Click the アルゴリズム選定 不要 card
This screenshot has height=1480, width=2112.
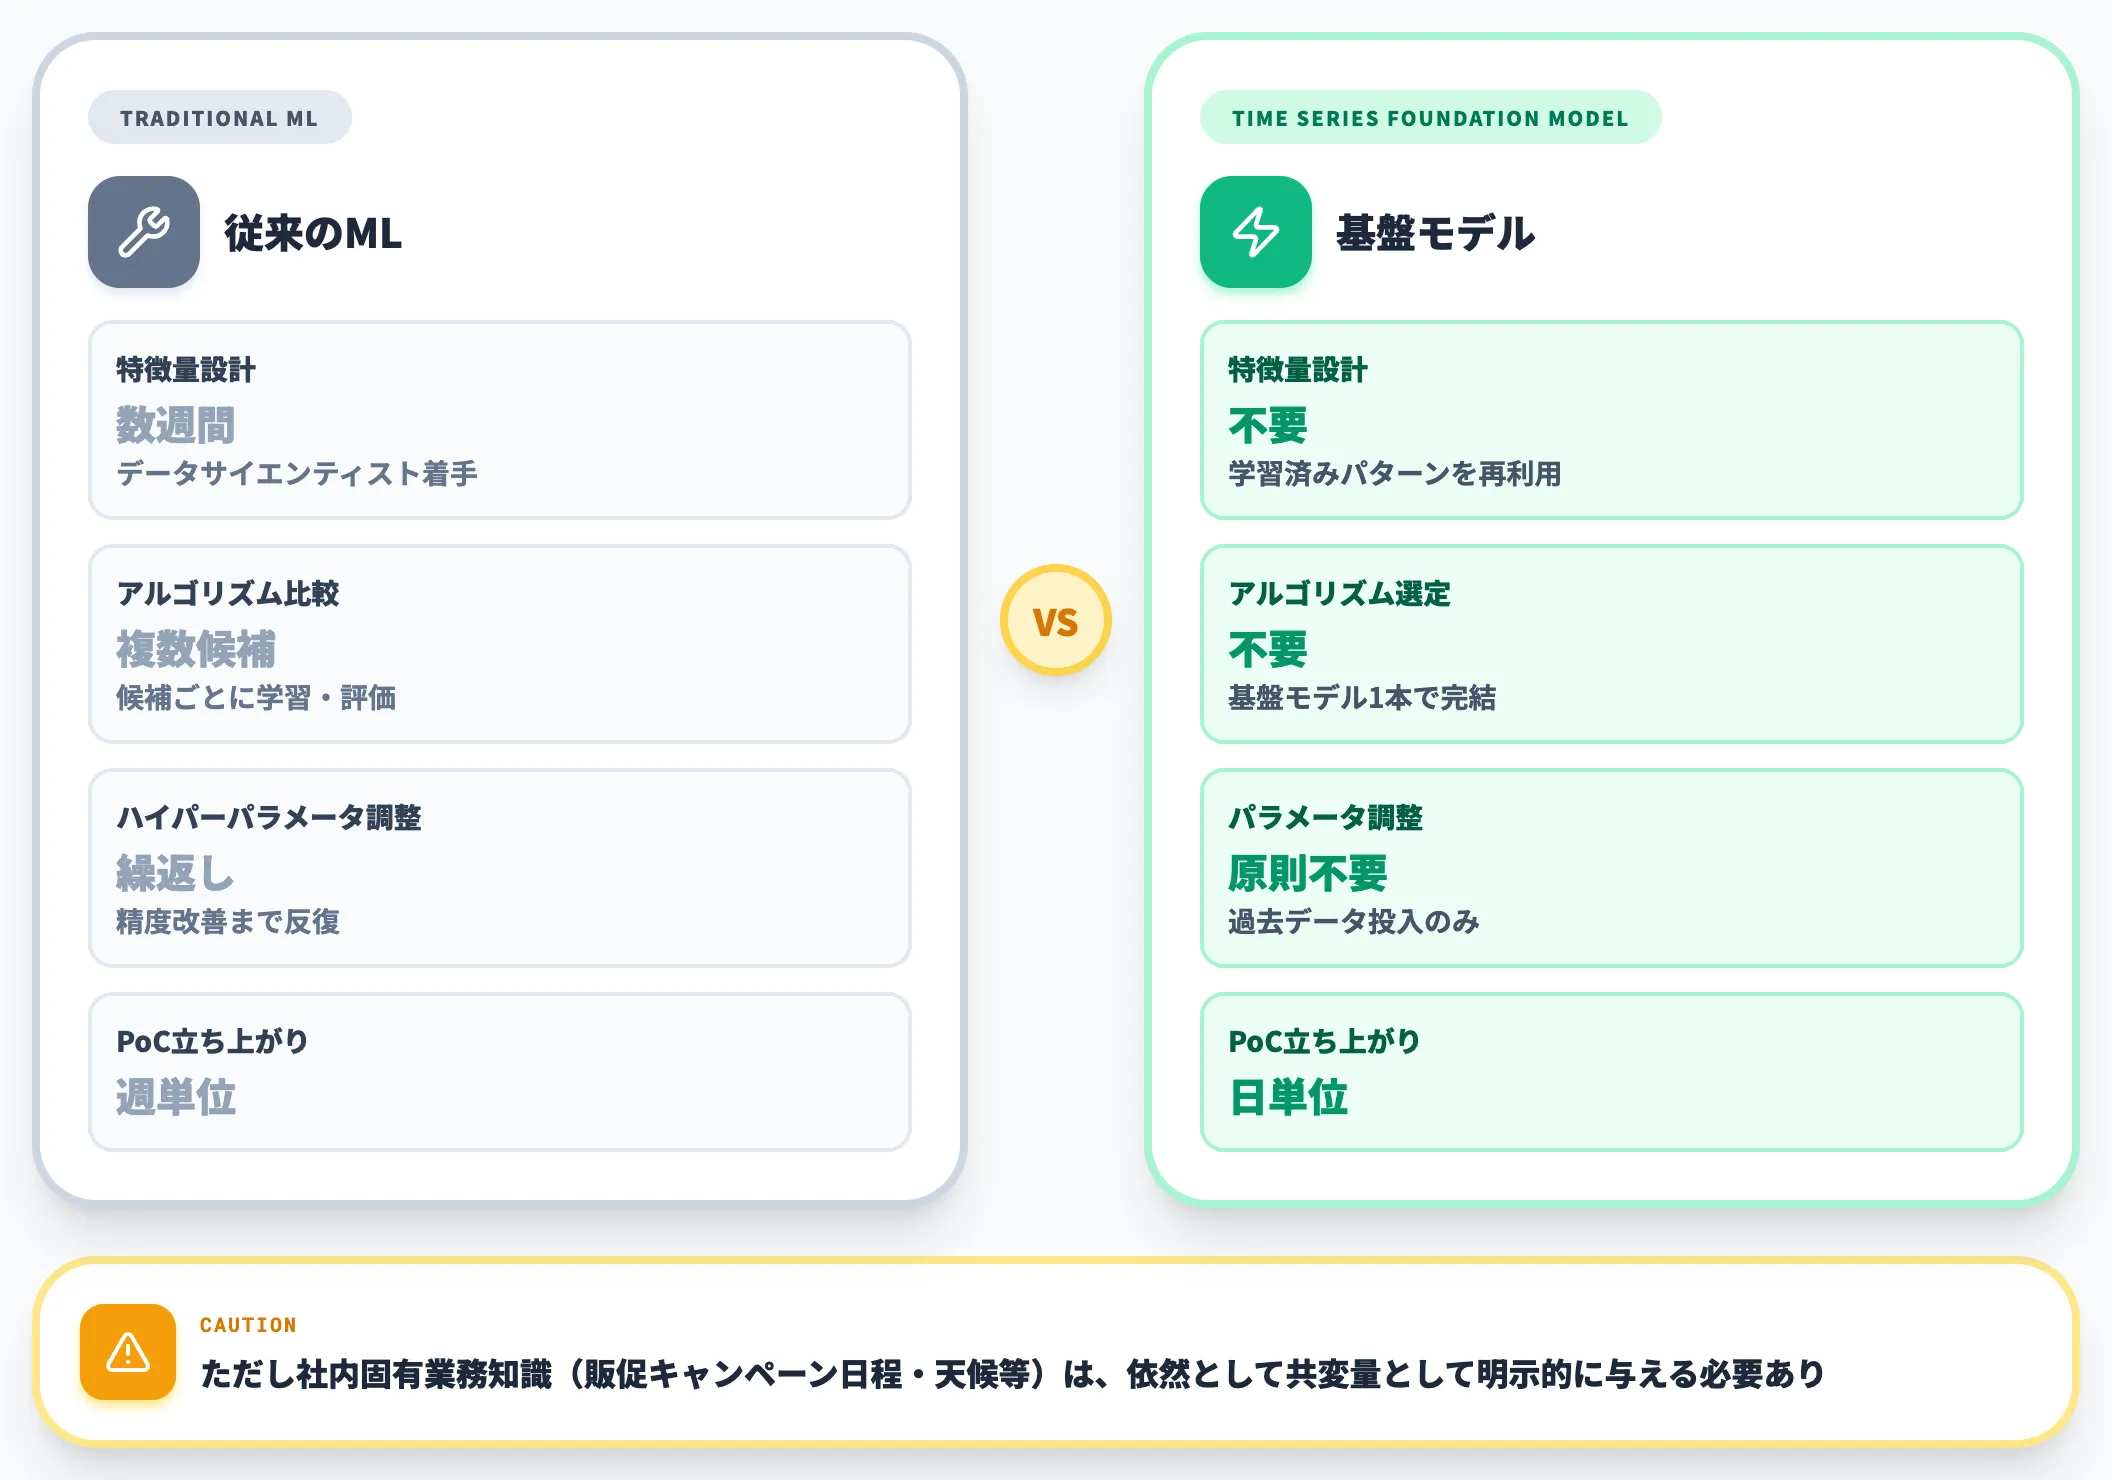coord(1612,644)
